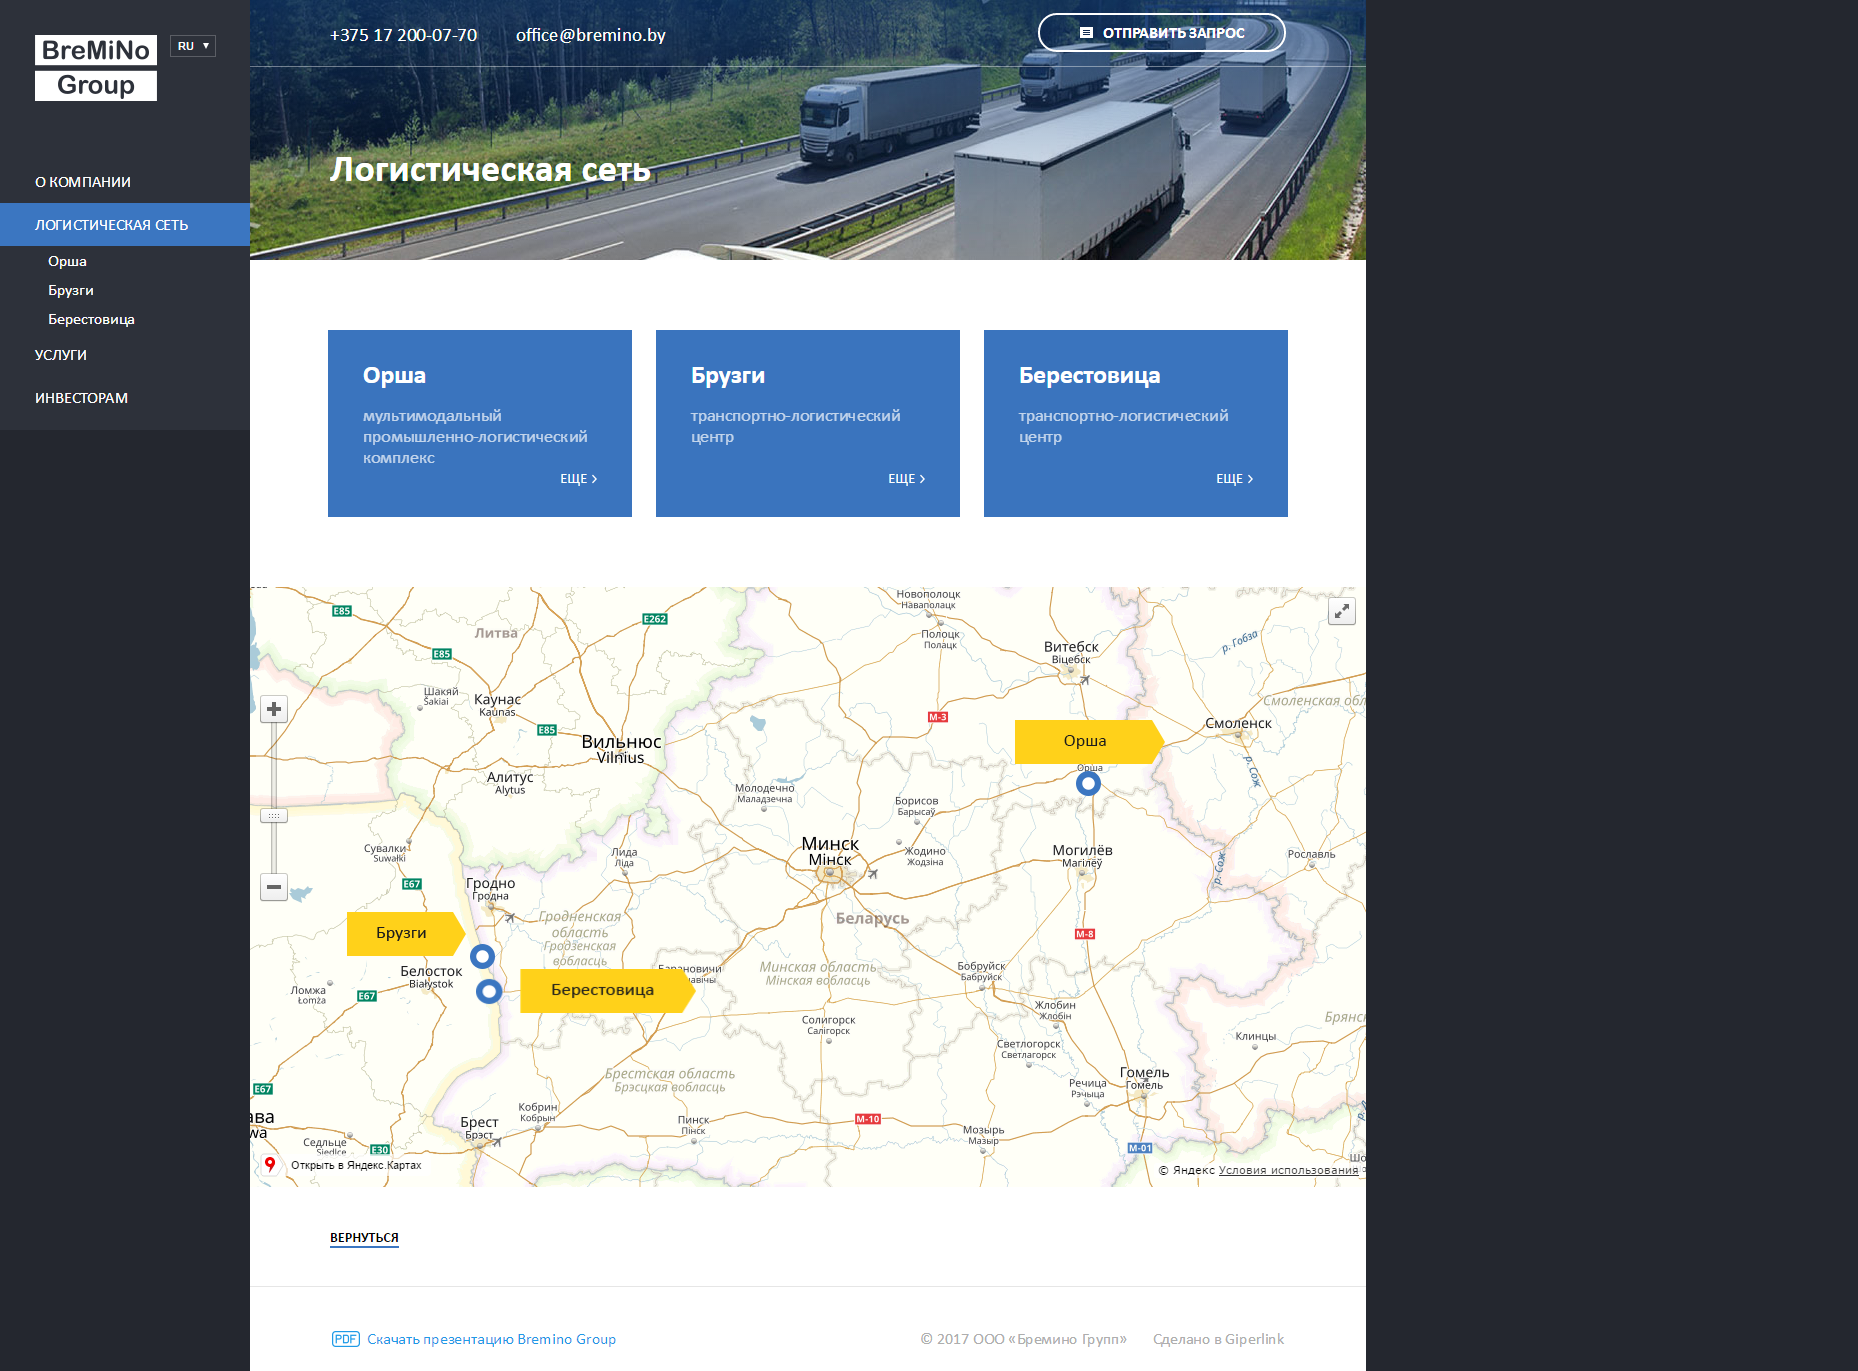Select the ЛОГИСТИЧЕСКАЯ СЕТЬ menu item
This screenshot has height=1371, width=1858.
coord(125,225)
